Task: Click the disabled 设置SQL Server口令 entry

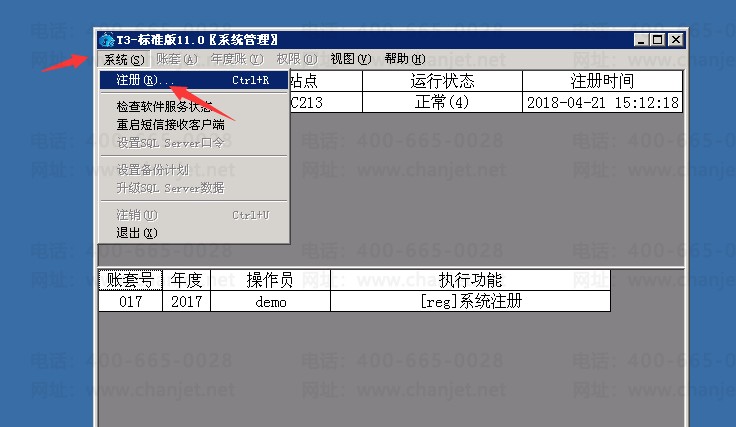Action: (x=194, y=143)
